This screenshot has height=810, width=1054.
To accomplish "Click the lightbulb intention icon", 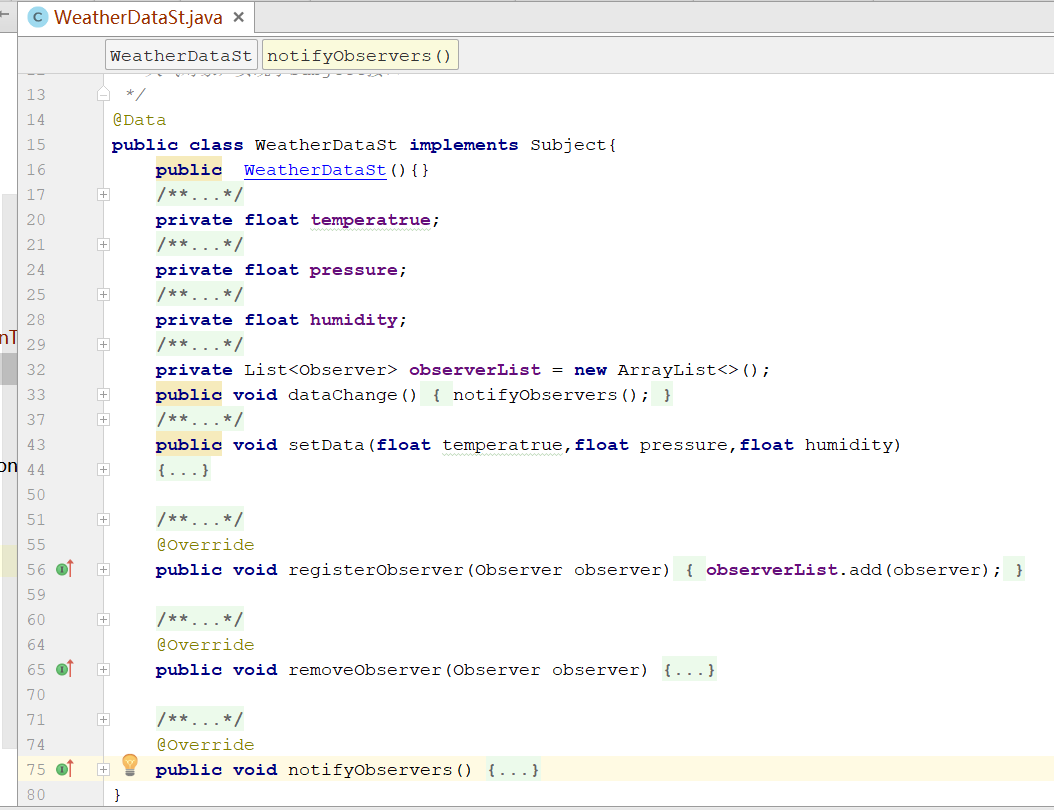I will [x=130, y=766].
